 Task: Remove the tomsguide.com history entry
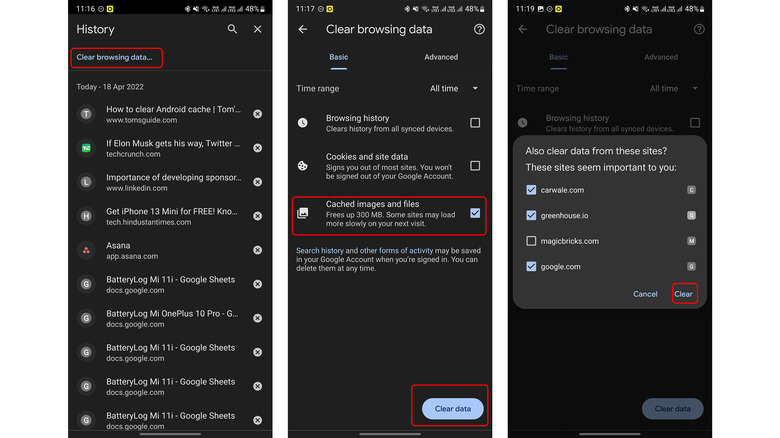tap(258, 114)
